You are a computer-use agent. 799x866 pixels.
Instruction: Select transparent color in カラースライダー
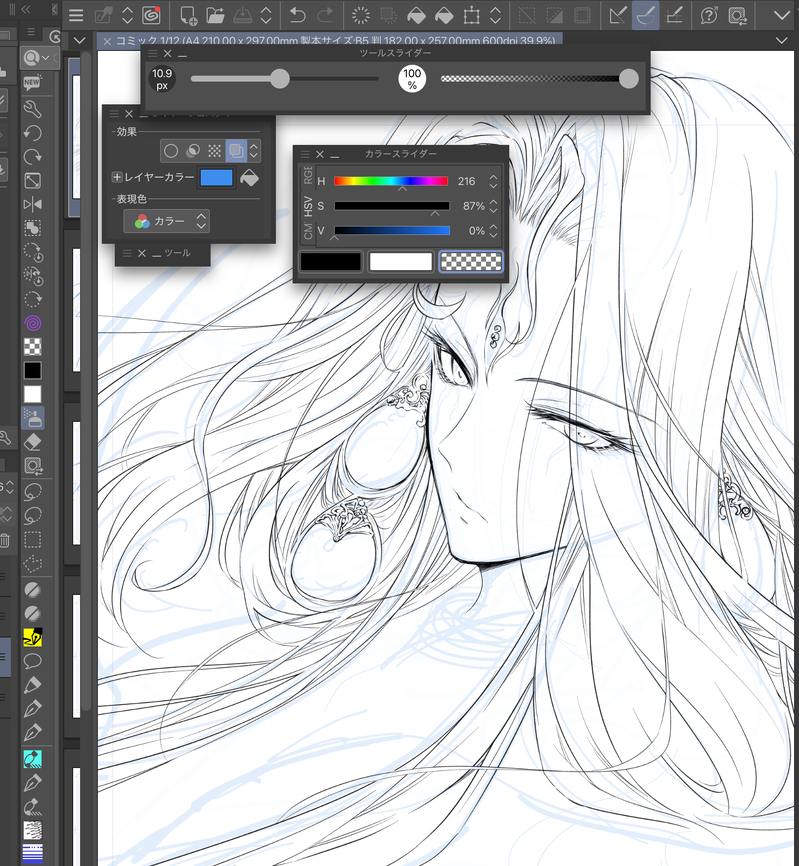coord(471,262)
